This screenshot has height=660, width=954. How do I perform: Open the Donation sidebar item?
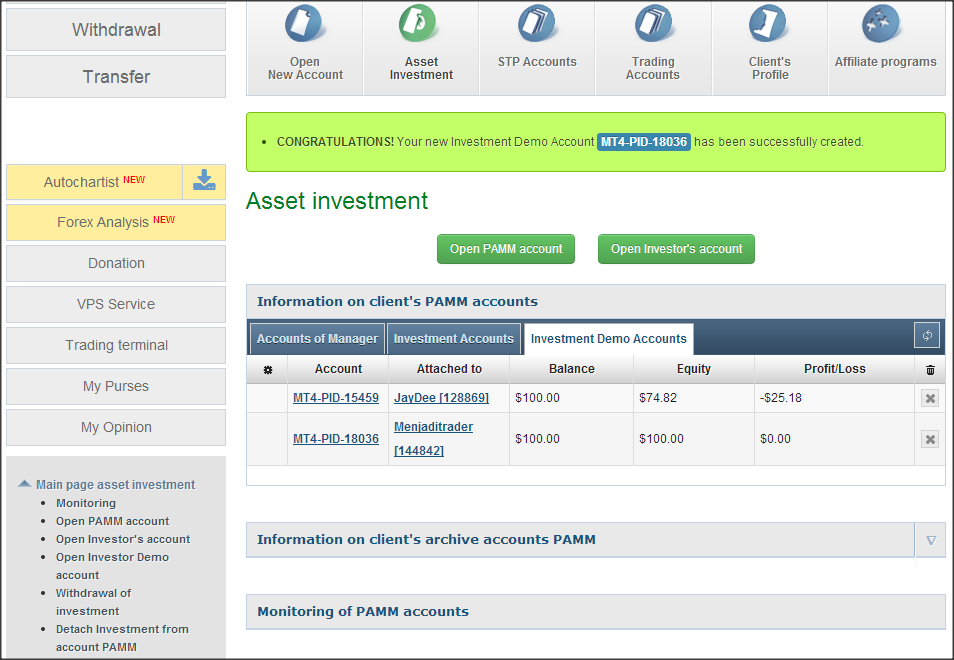point(116,263)
